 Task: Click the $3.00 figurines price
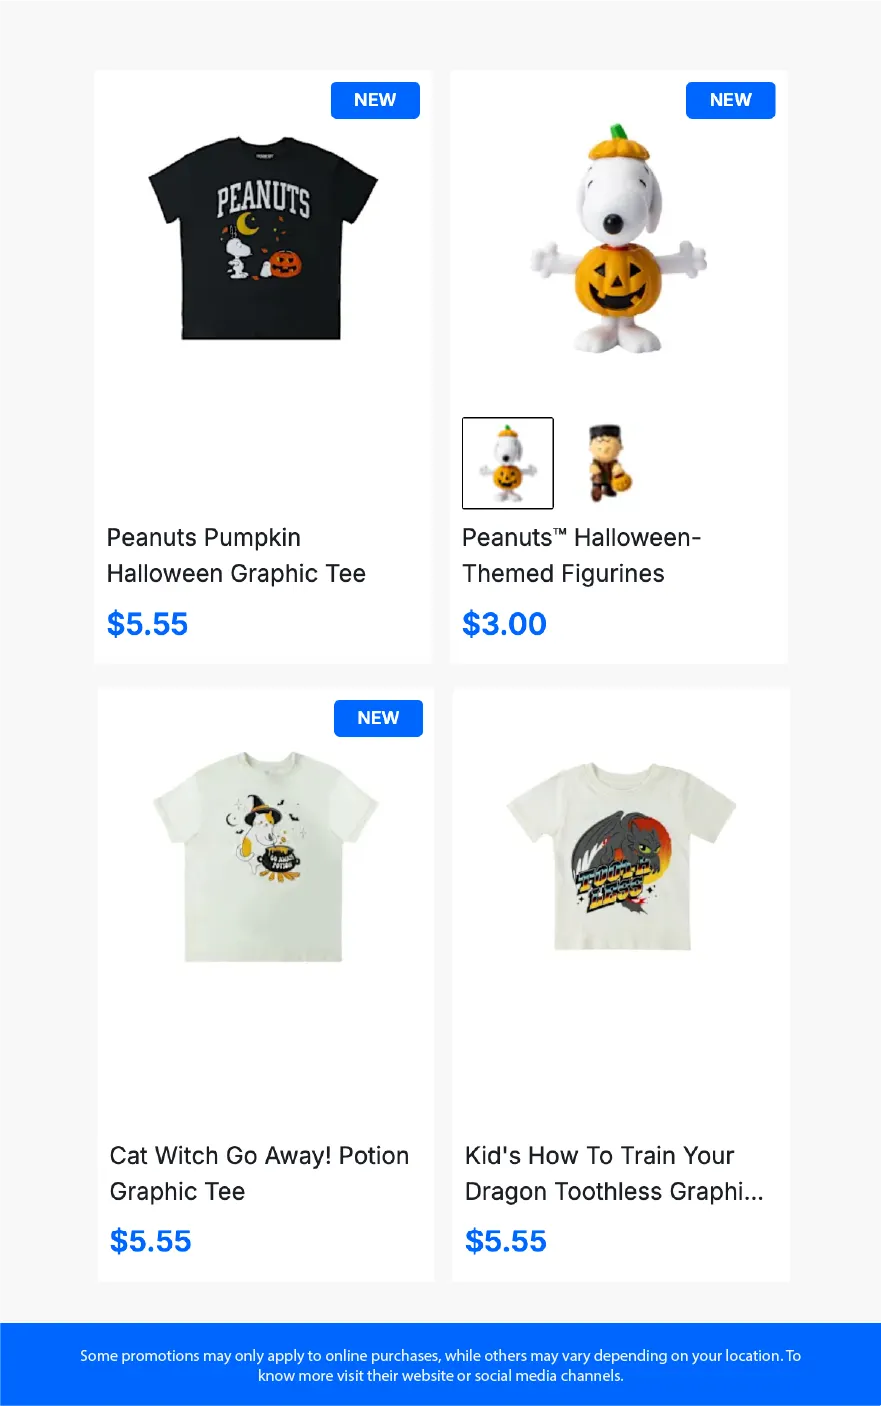504,624
